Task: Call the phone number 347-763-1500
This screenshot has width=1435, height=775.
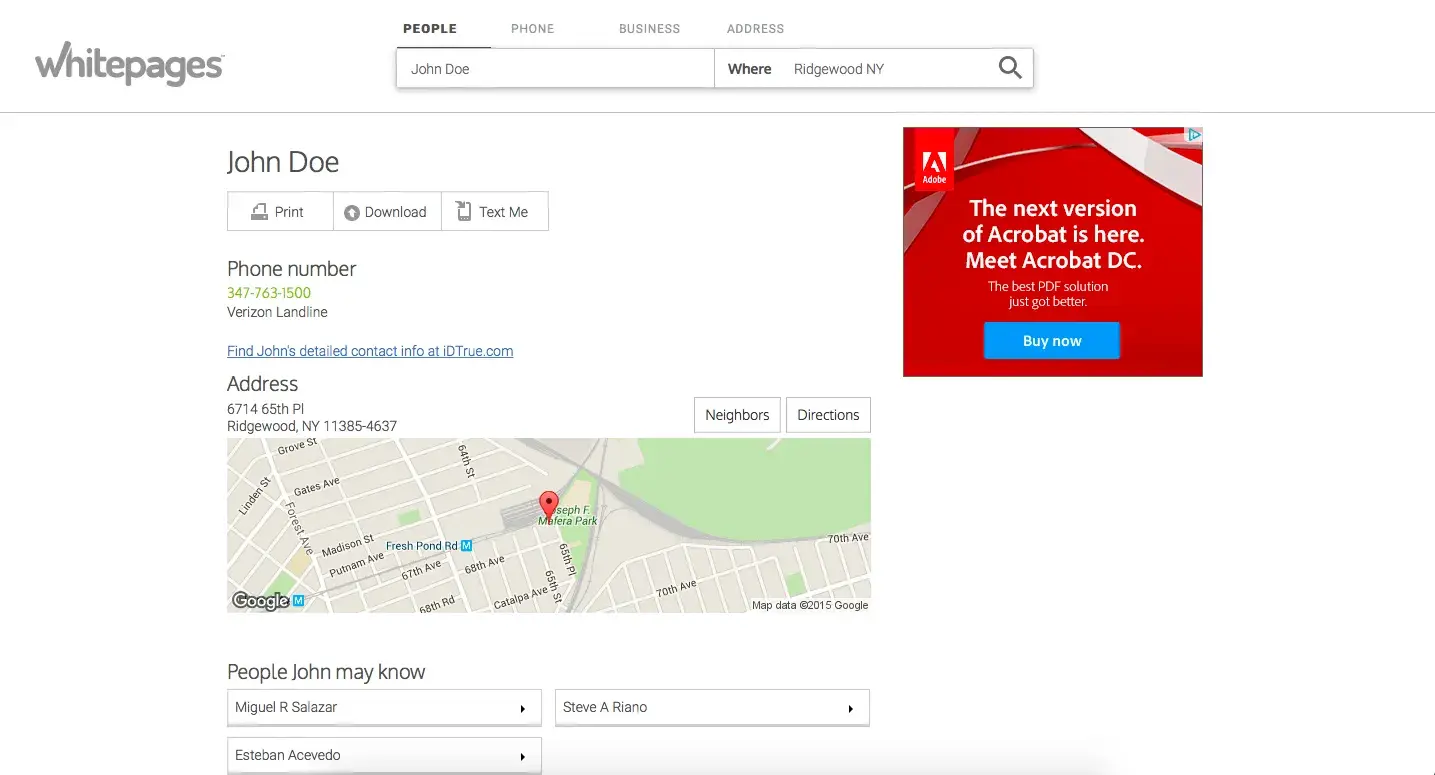Action: coord(269,293)
